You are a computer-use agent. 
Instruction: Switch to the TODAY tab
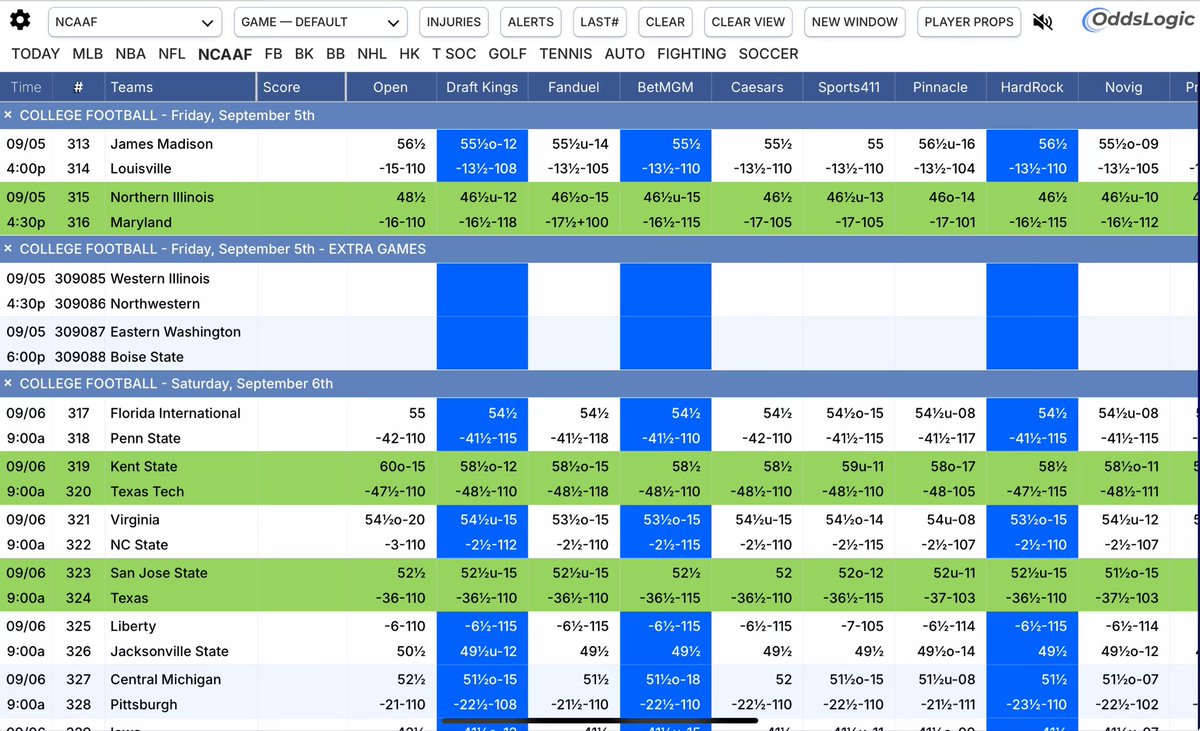click(36, 54)
